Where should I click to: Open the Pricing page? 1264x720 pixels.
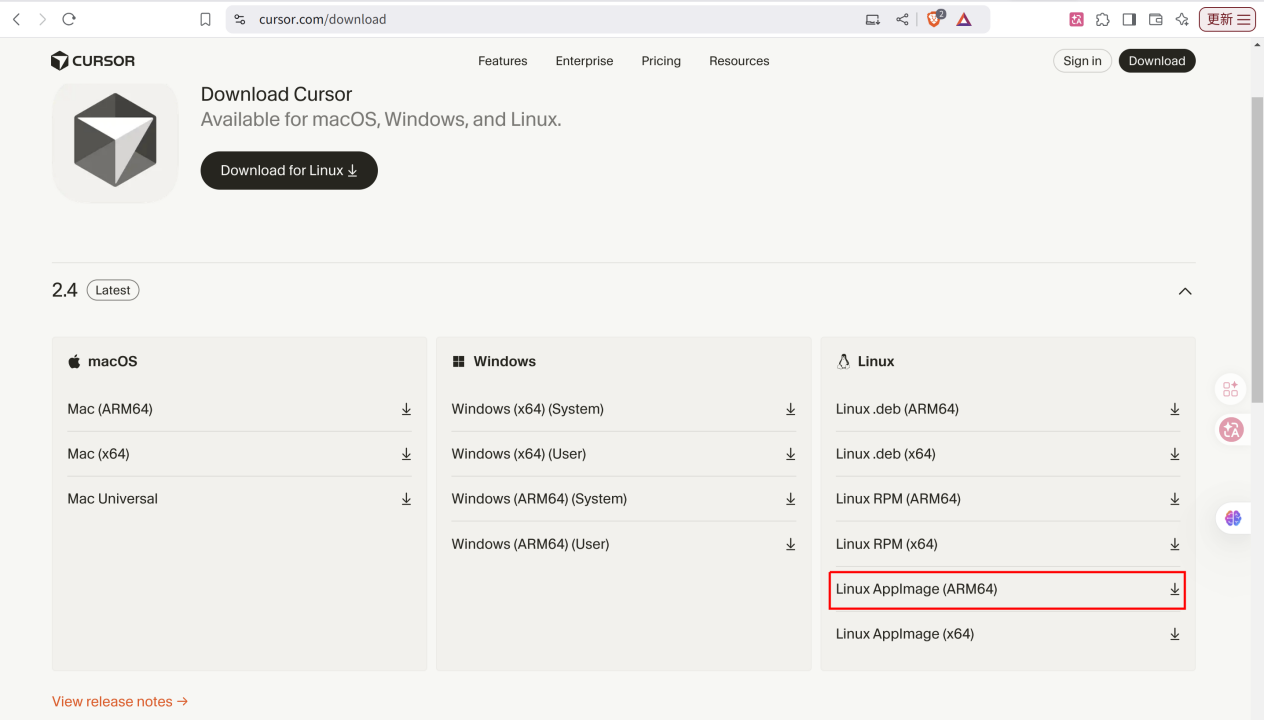point(661,61)
